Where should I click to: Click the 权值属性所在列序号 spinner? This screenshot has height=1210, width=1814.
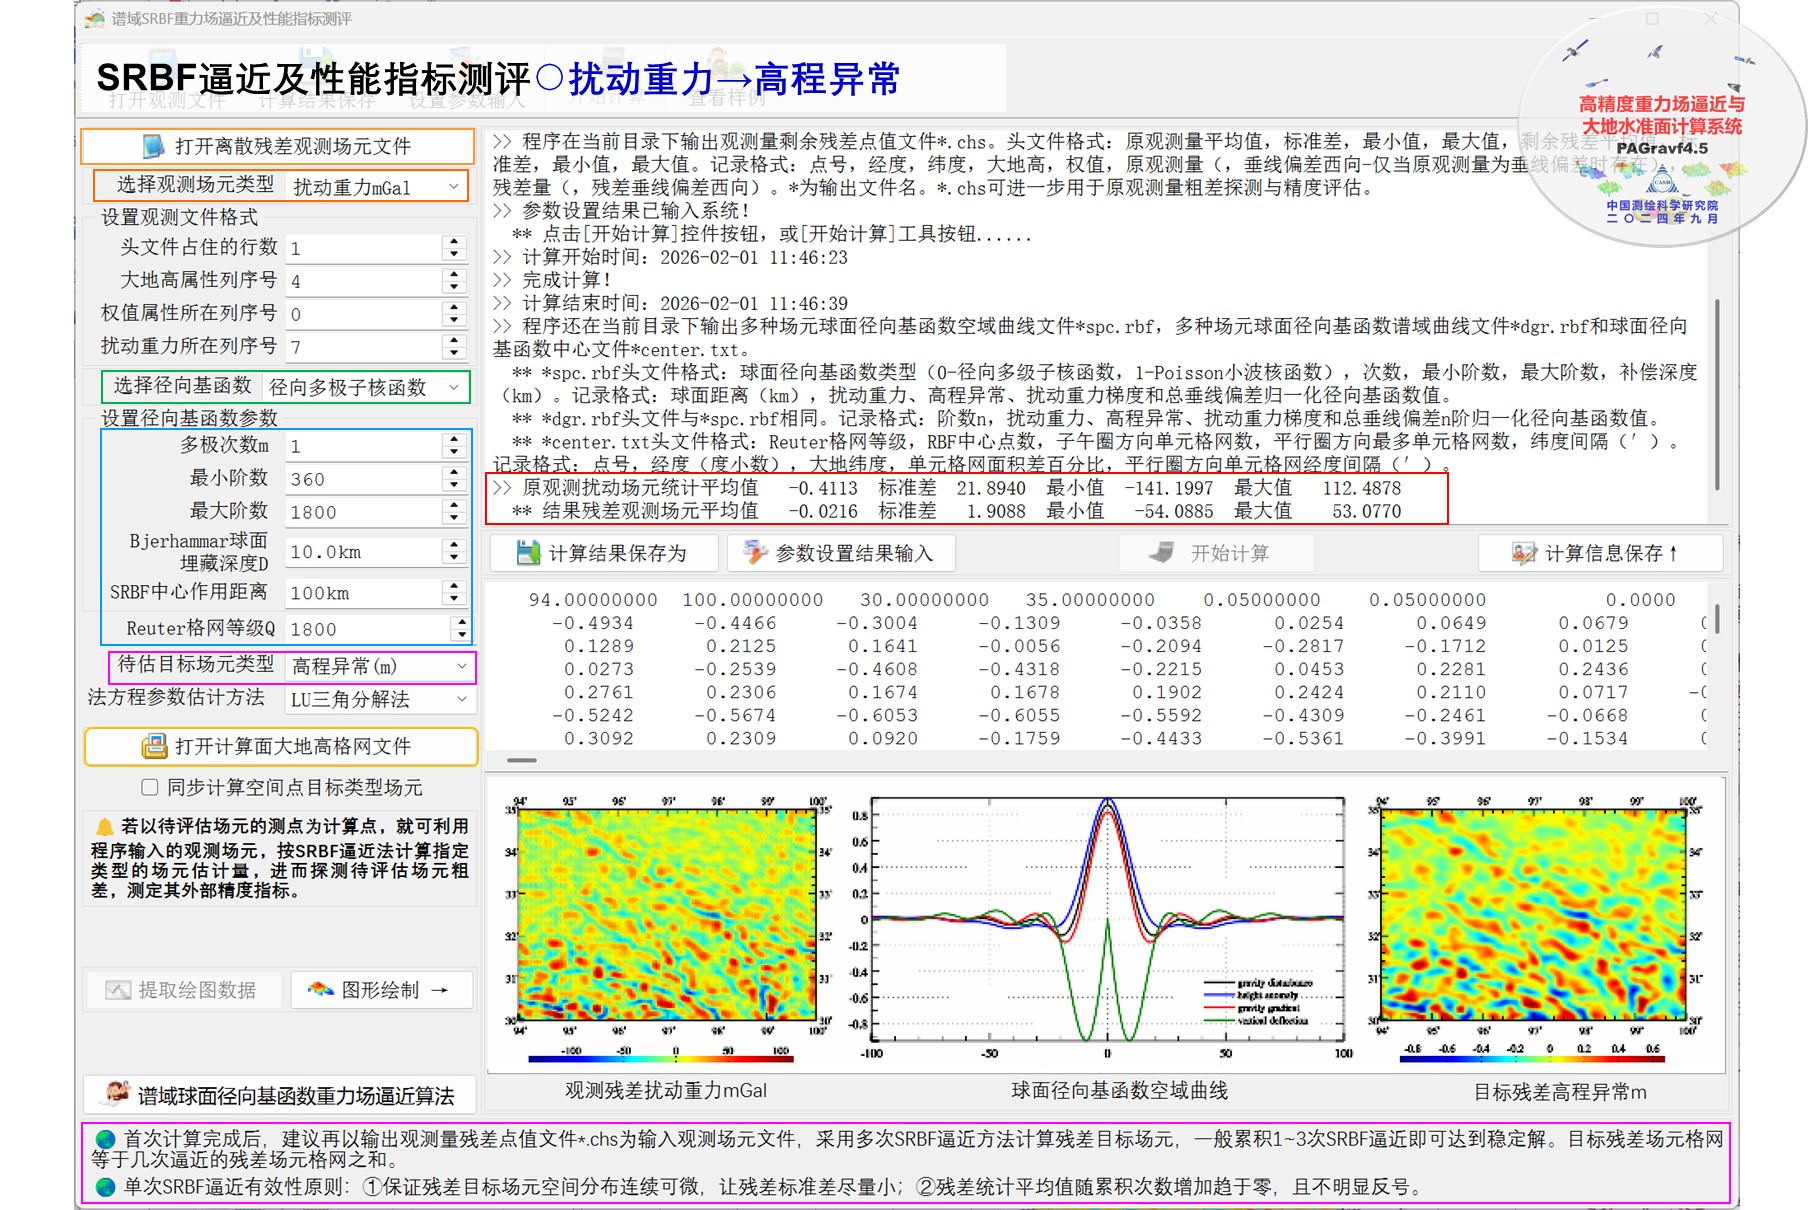click(455, 314)
